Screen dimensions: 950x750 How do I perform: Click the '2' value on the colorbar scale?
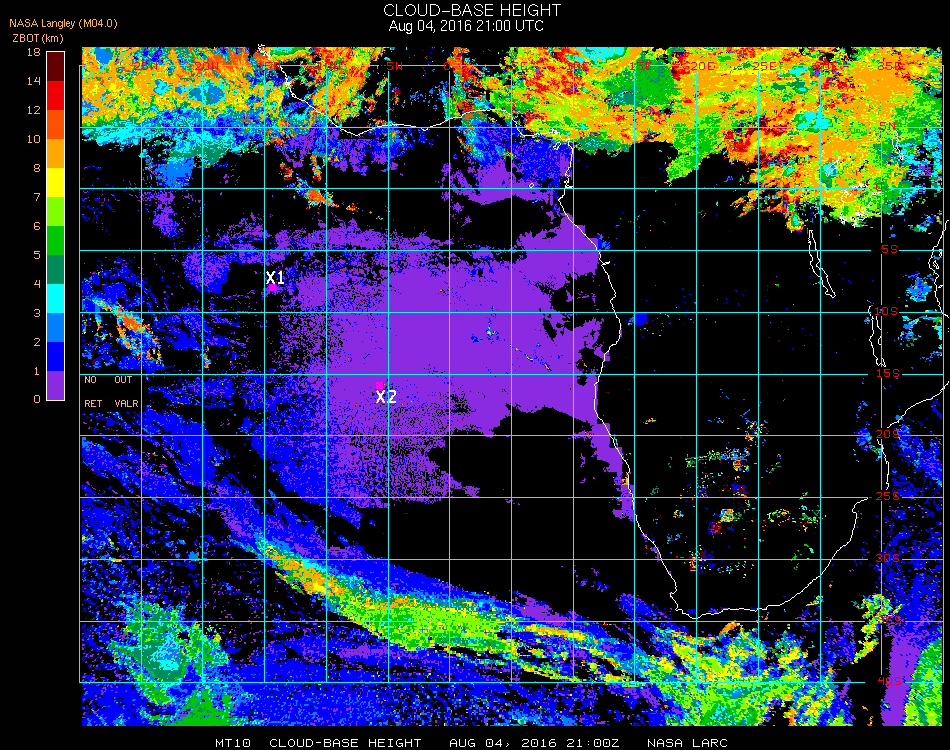pos(36,342)
